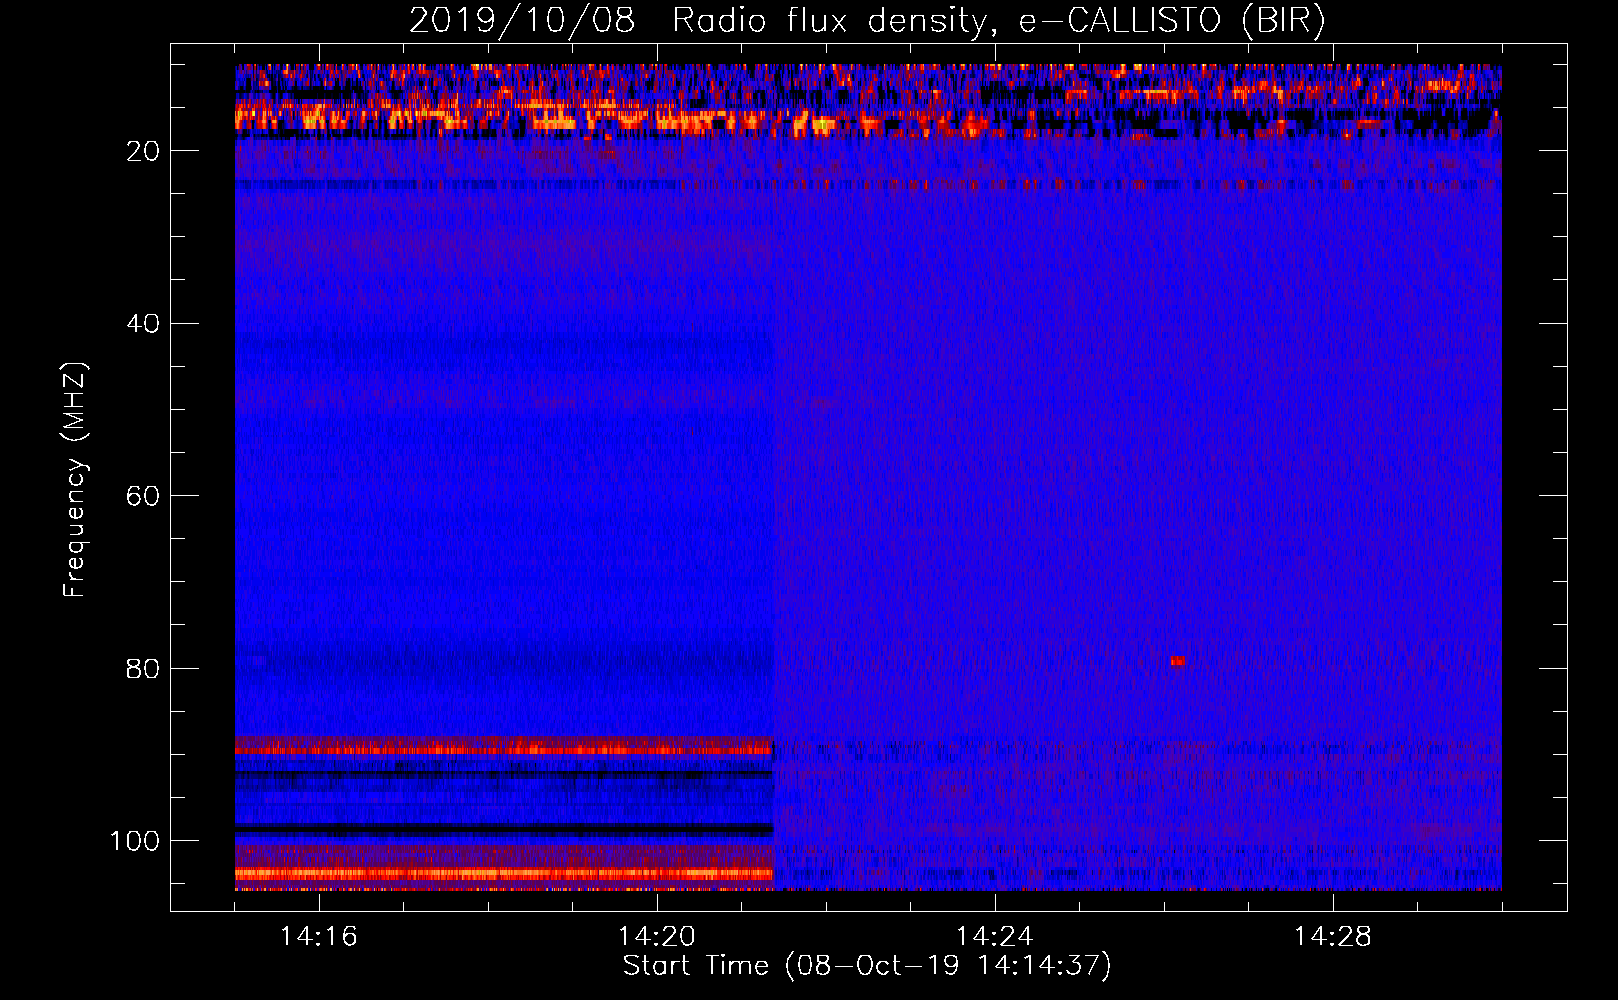The image size is (1618, 1000).
Task: Click the 40 MHz frequency tick label
Action: (143, 324)
